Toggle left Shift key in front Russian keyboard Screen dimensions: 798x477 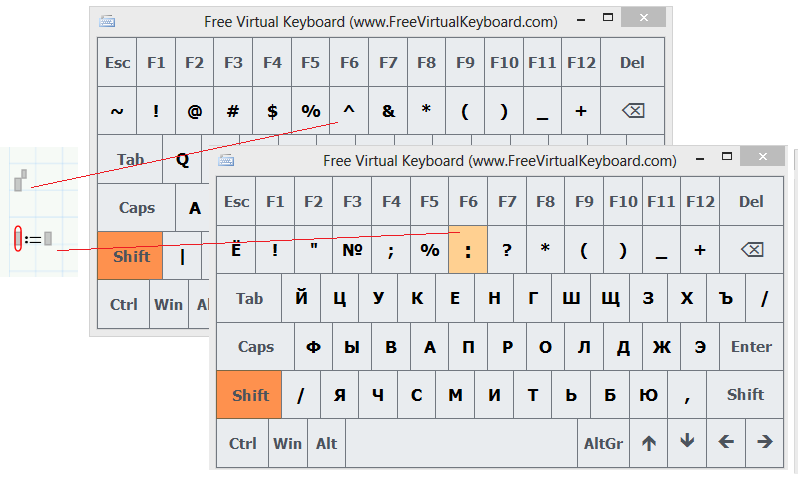(x=249, y=395)
